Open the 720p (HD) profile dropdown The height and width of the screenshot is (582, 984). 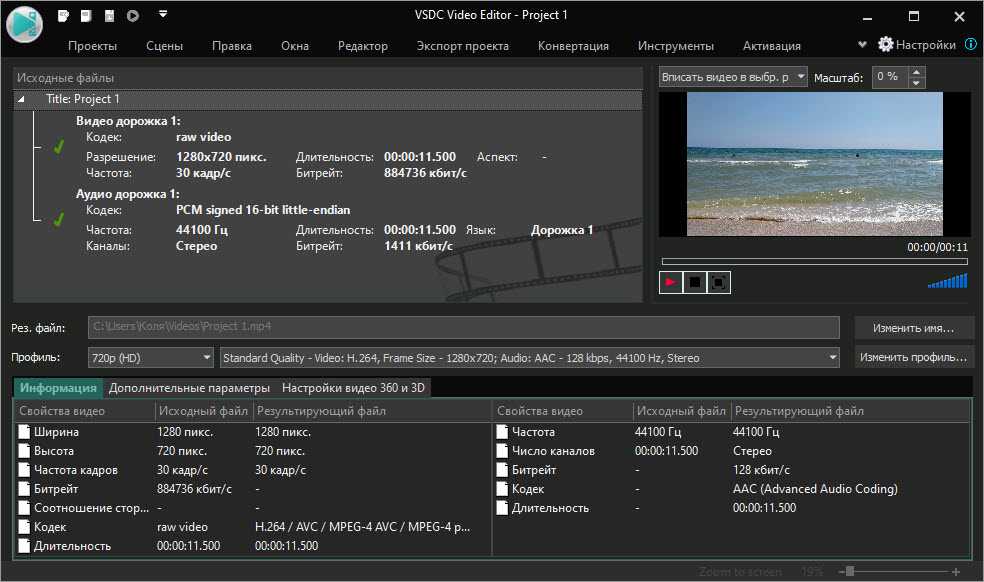click(151, 357)
